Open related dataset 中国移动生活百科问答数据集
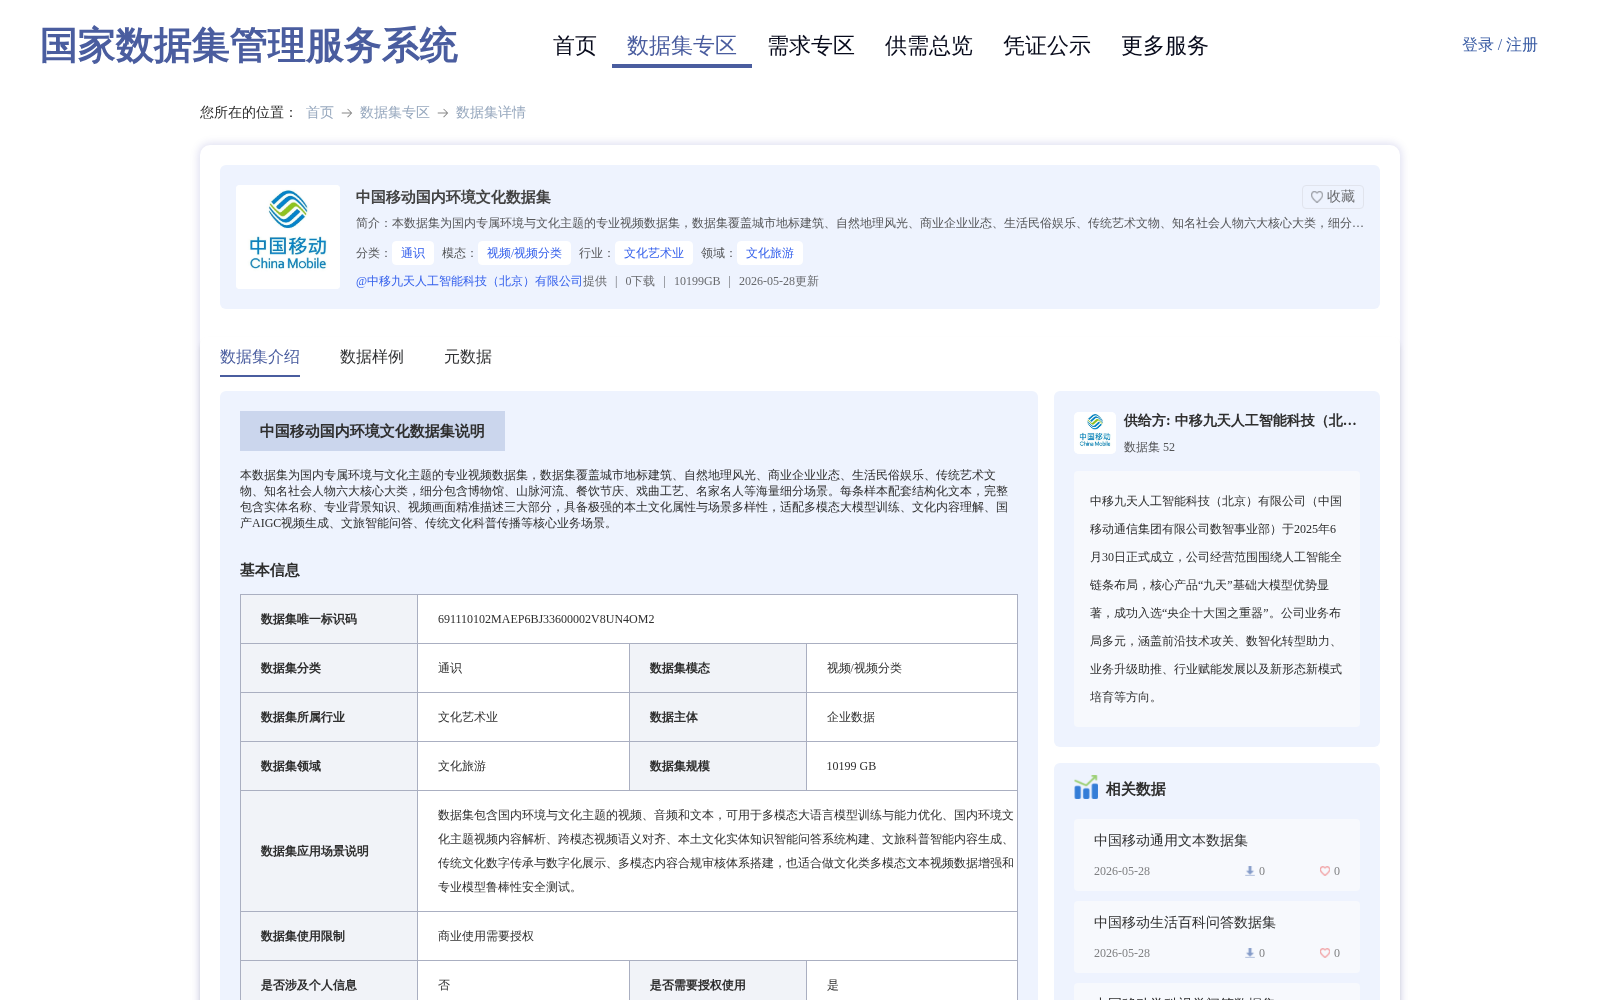1600x1000 pixels. 1185,922
